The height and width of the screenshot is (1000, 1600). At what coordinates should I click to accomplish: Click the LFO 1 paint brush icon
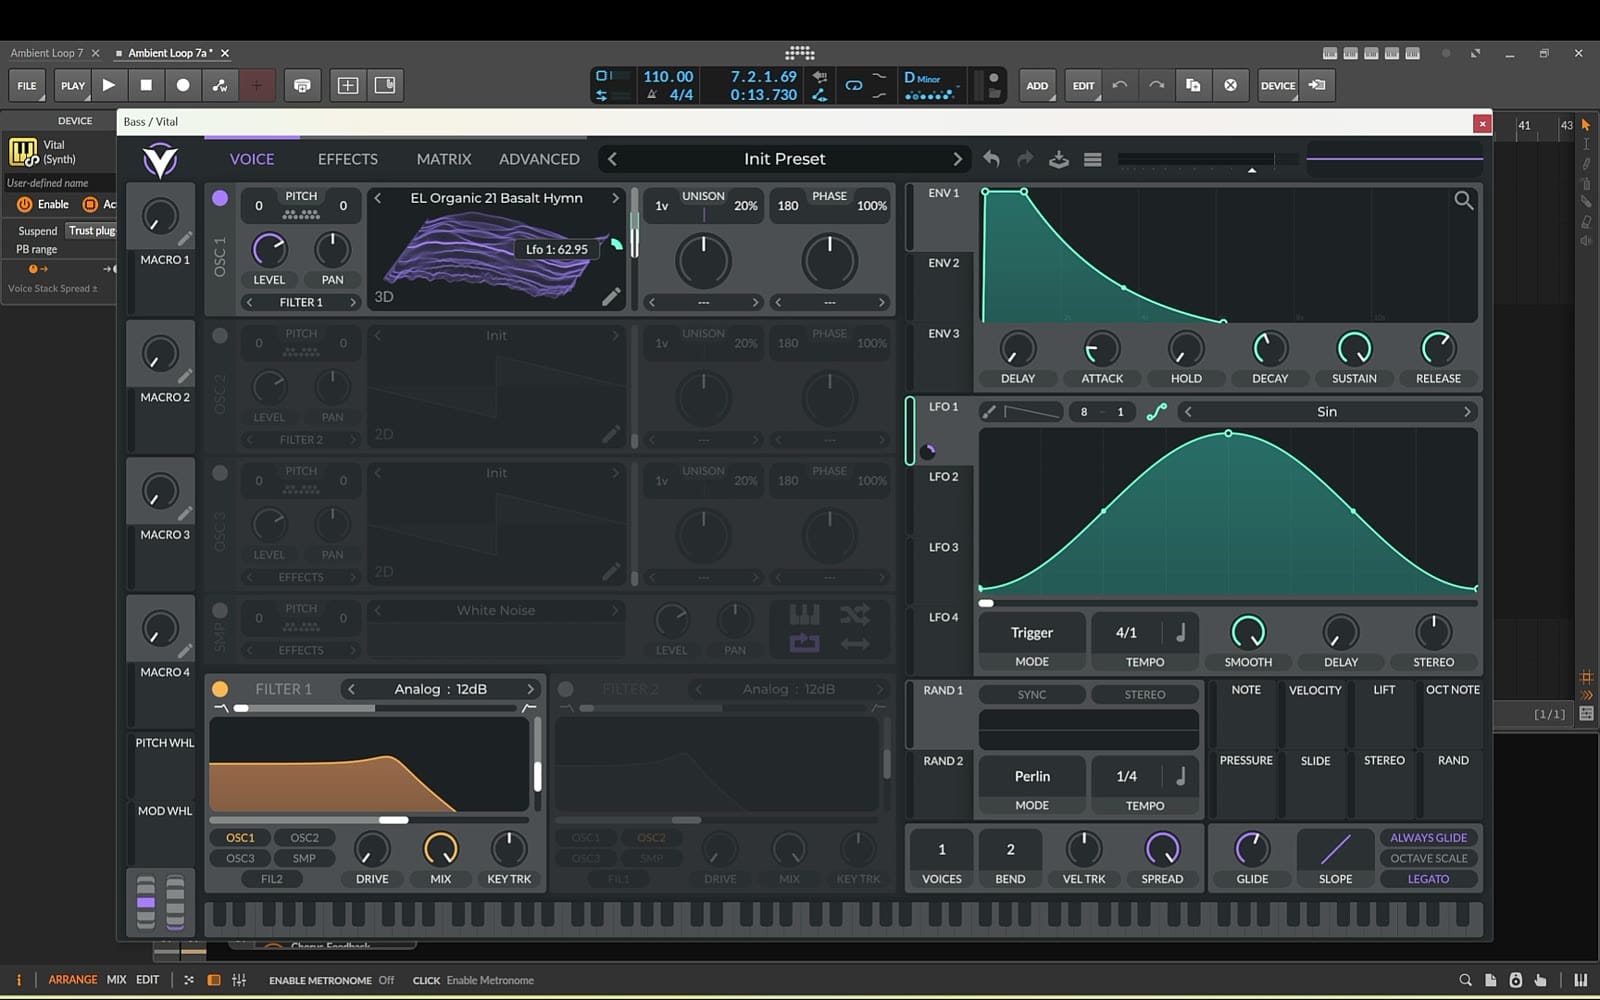coord(989,412)
